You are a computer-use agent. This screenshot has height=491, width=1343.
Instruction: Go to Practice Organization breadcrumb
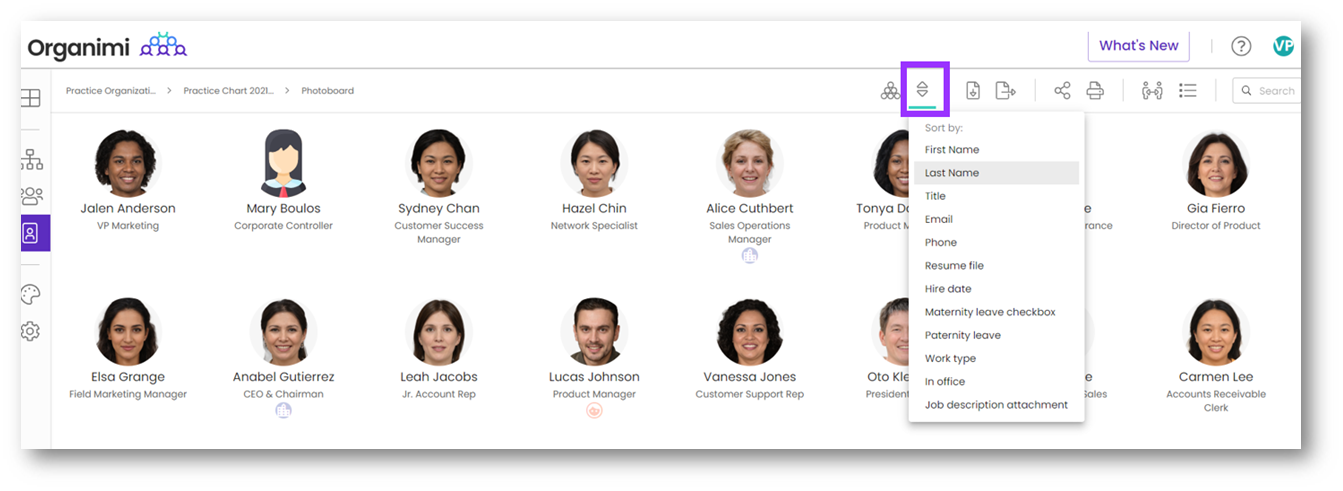tap(111, 91)
